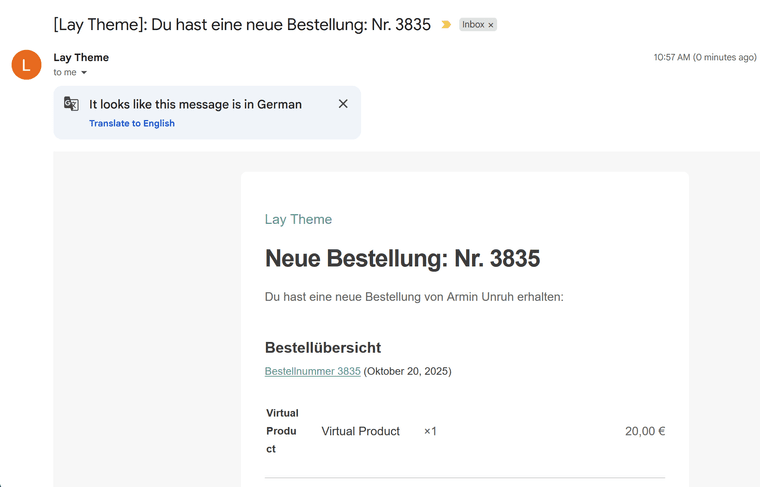The height and width of the screenshot is (487, 760).
Task: Click the "It looks like this message is in German" text
Action: point(195,104)
